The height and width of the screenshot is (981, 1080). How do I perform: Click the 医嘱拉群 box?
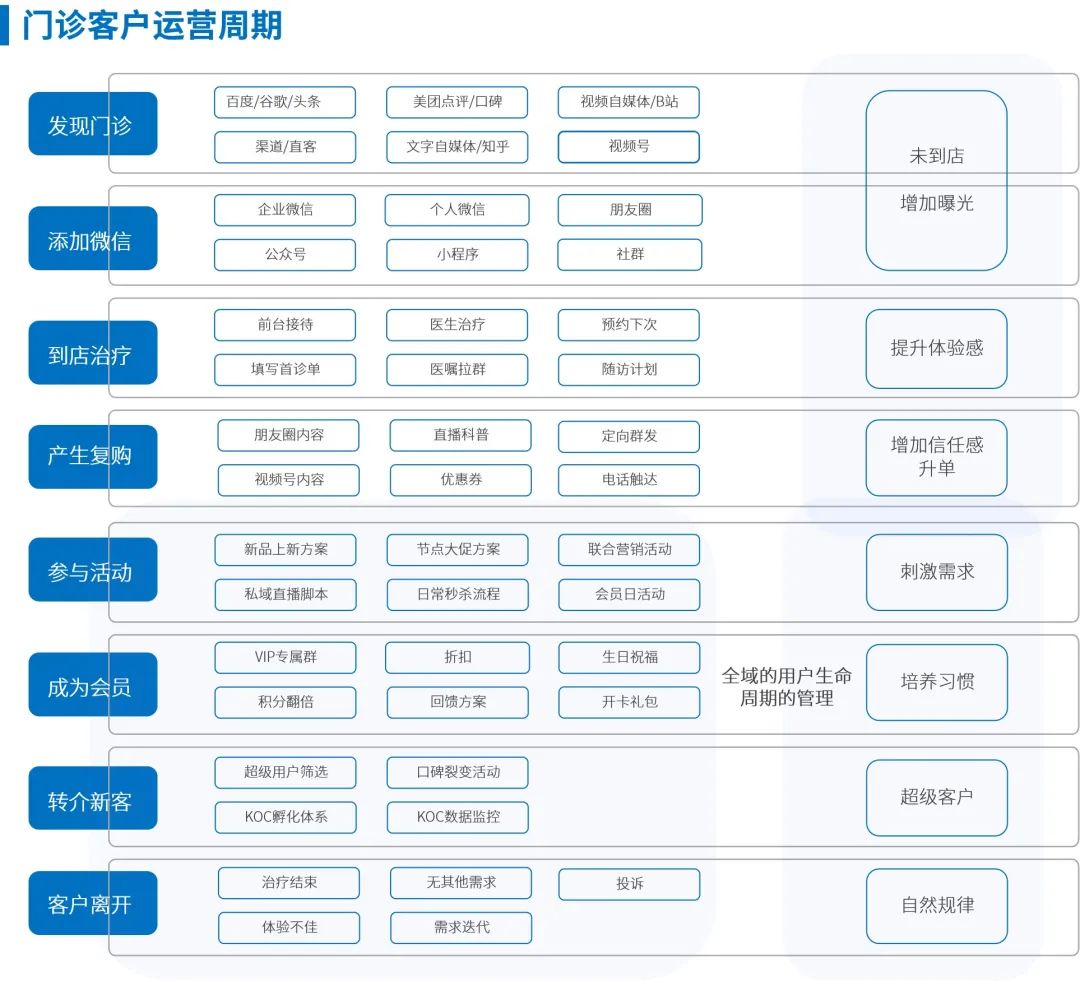457,370
